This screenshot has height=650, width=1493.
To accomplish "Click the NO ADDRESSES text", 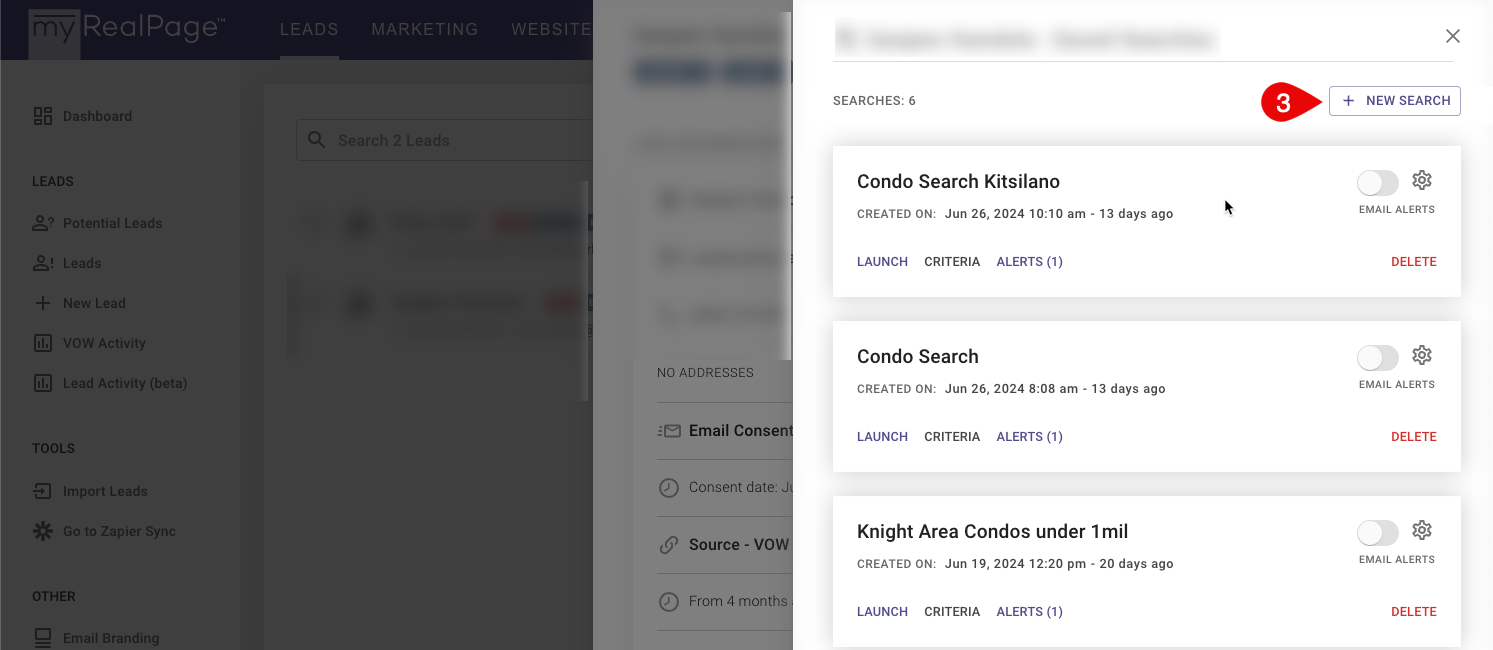I will pyautogui.click(x=705, y=373).
